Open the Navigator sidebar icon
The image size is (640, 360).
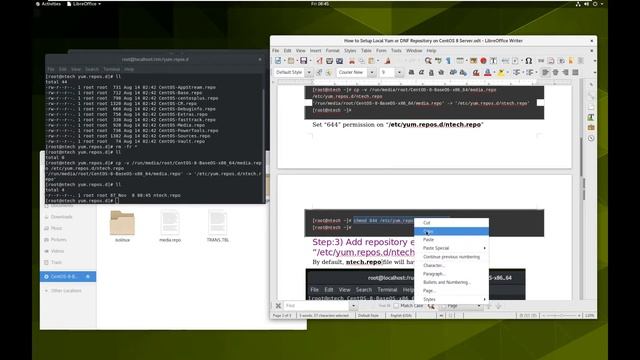(x=591, y=138)
